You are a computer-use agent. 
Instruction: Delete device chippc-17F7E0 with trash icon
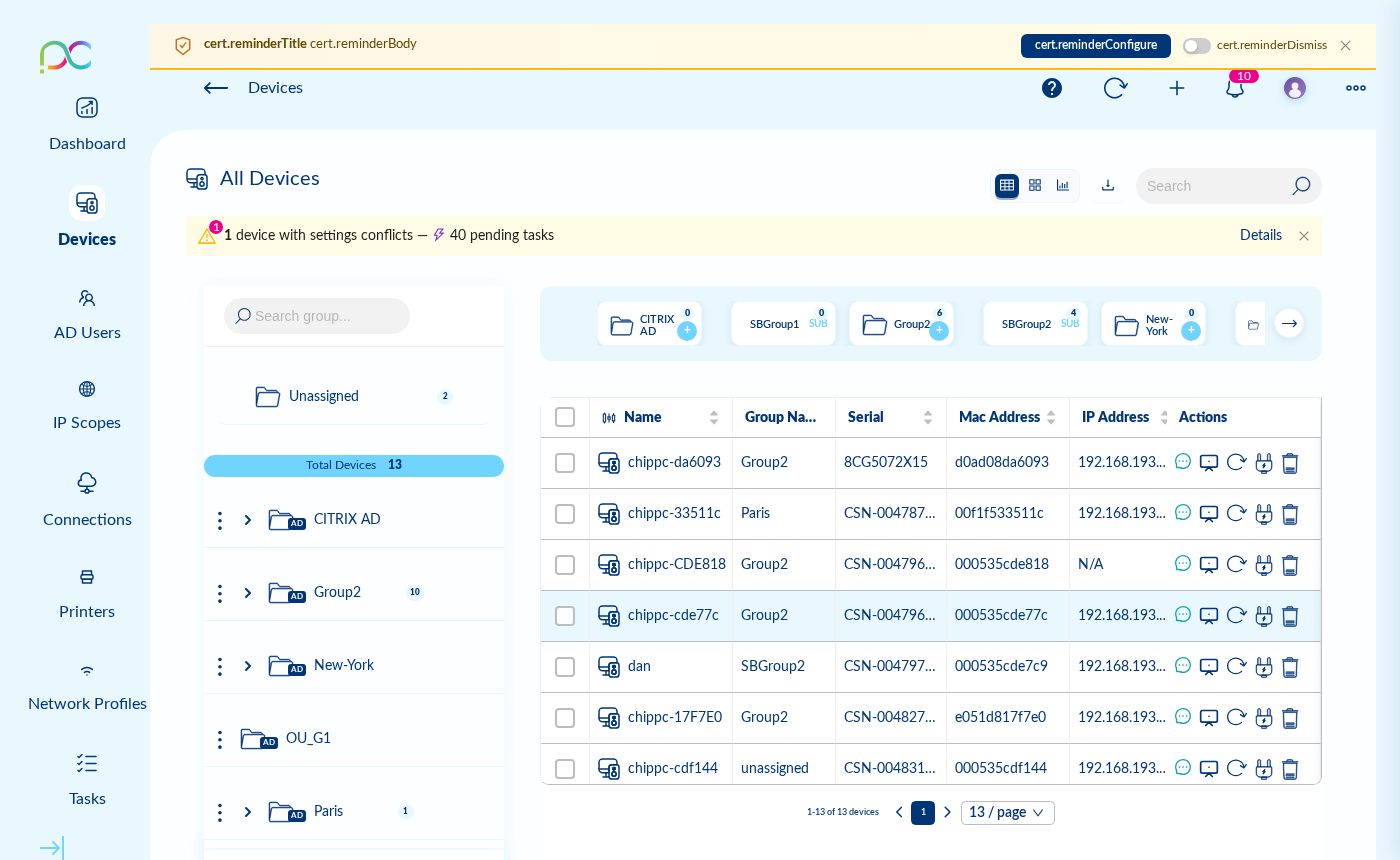1290,718
